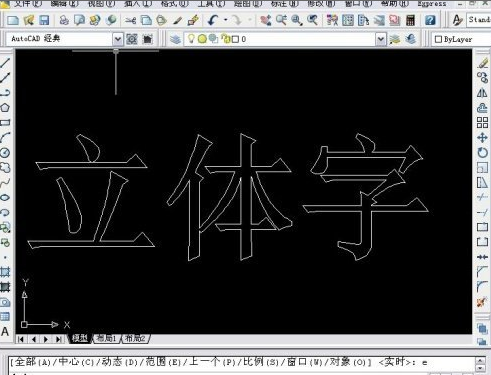
Task: Select the Multiline Text tool
Action: point(5,332)
